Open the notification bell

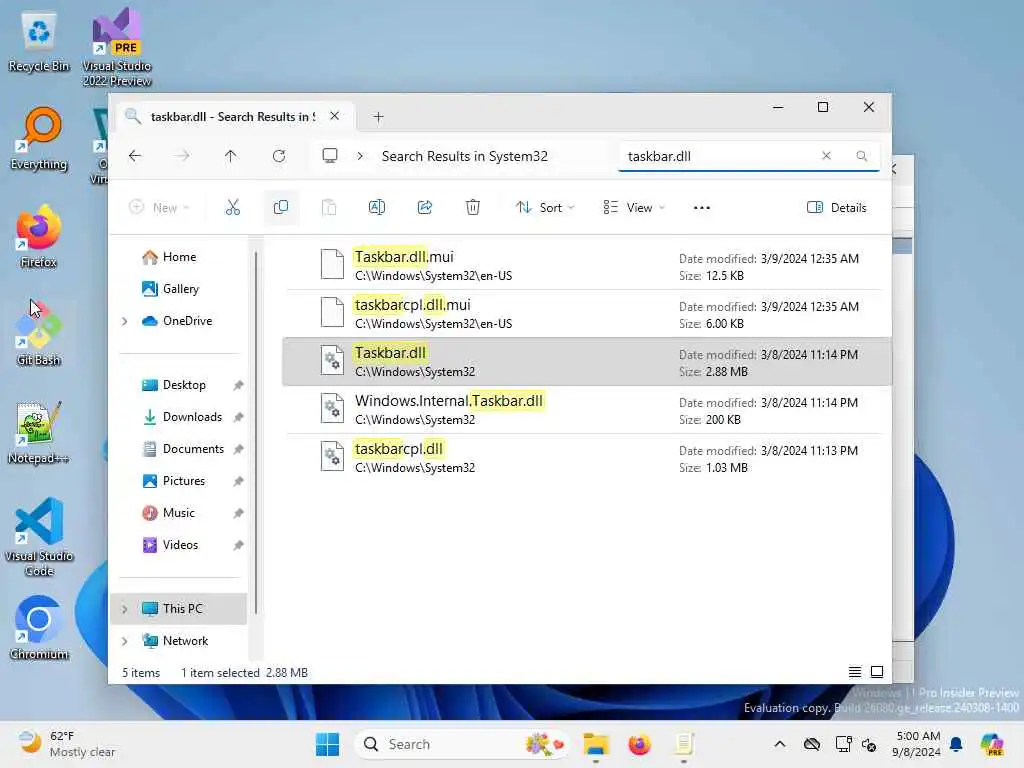click(x=956, y=744)
